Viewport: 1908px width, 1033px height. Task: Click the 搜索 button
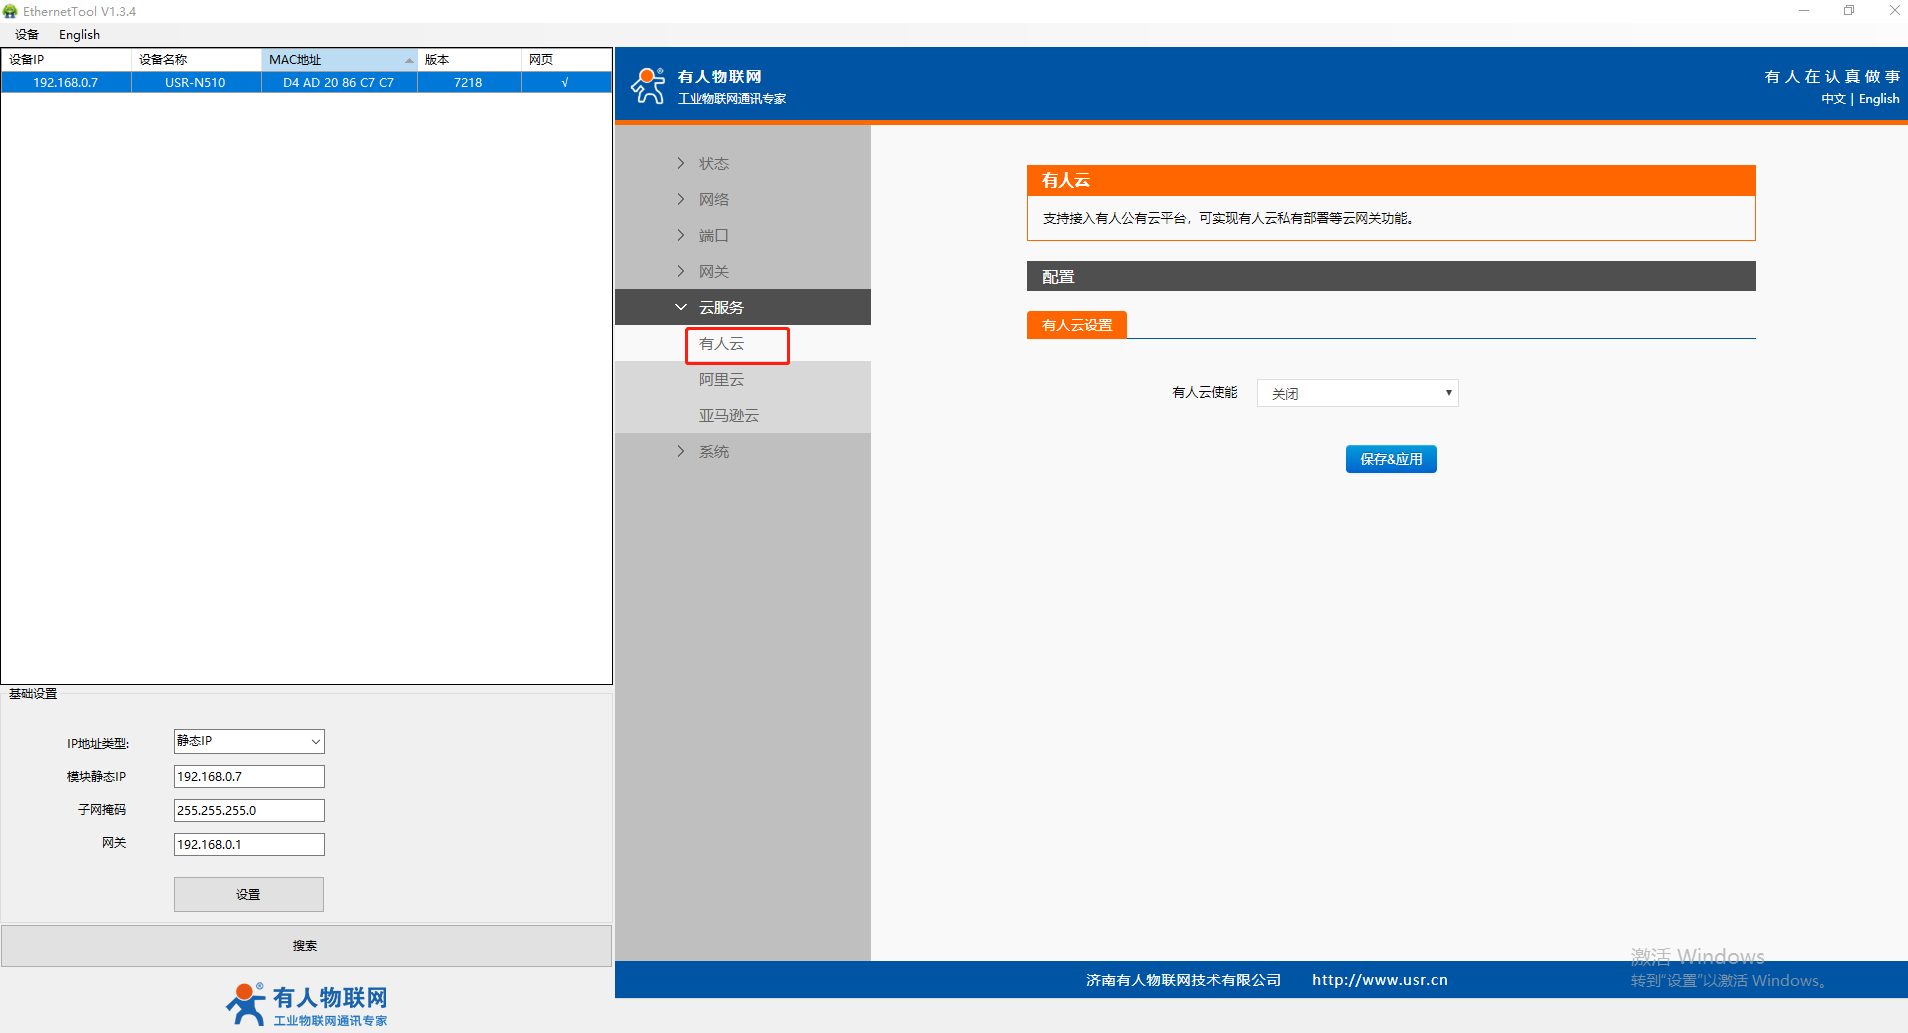point(305,945)
